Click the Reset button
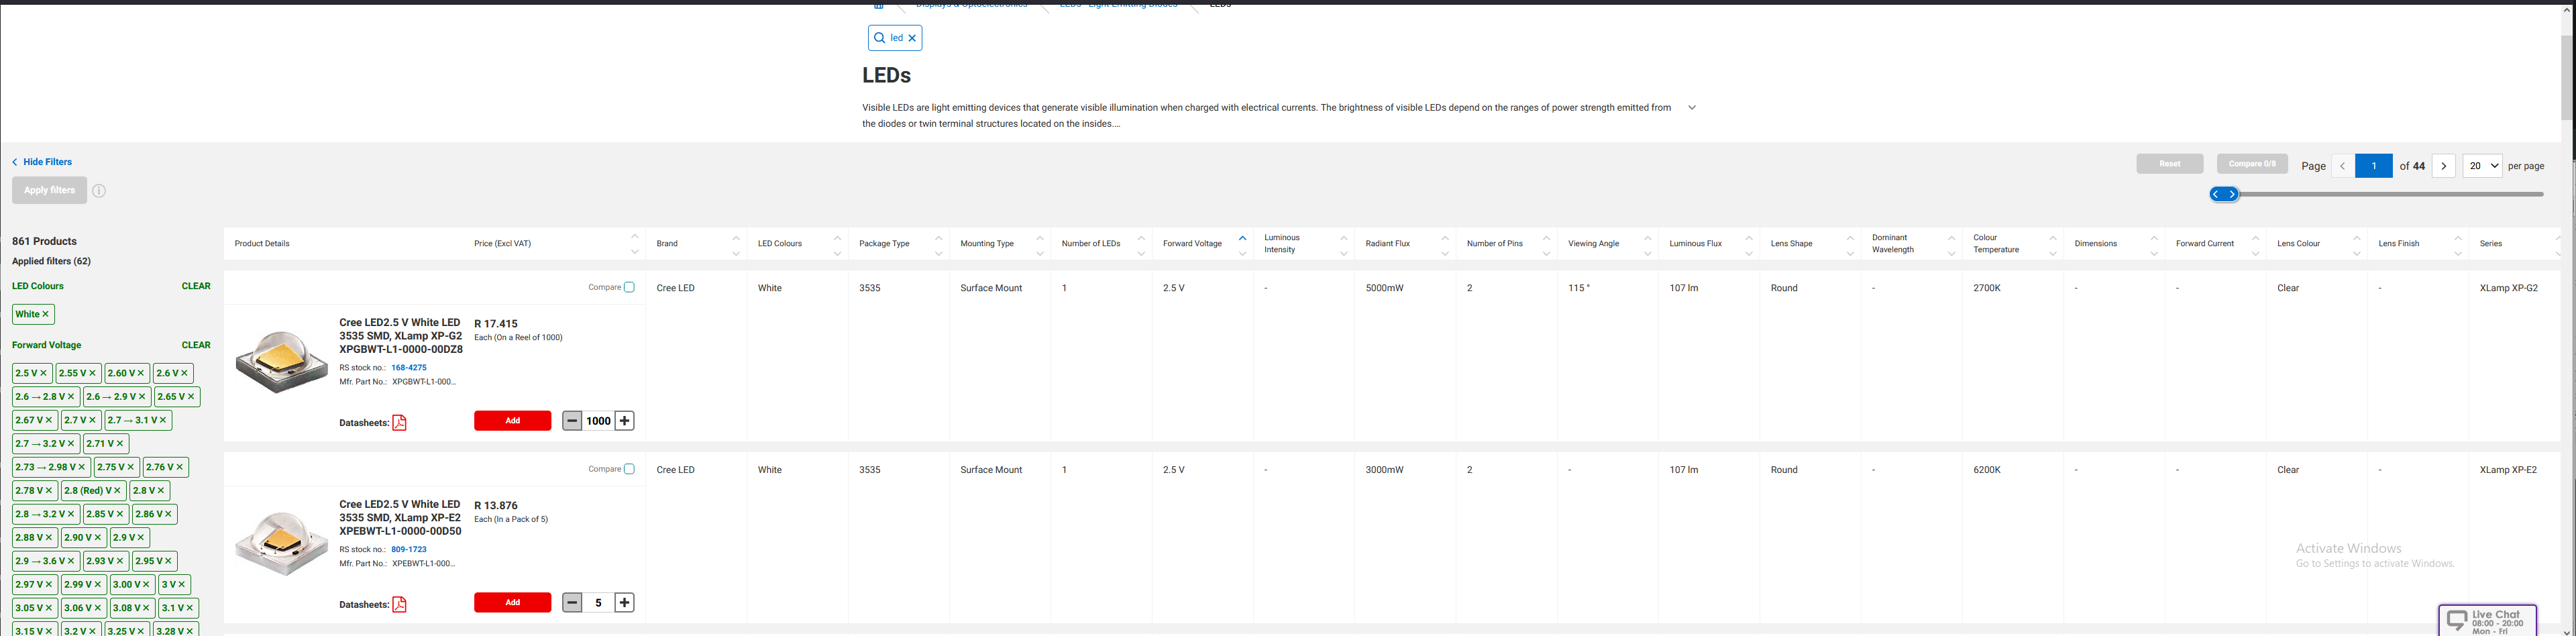 (x=2169, y=164)
